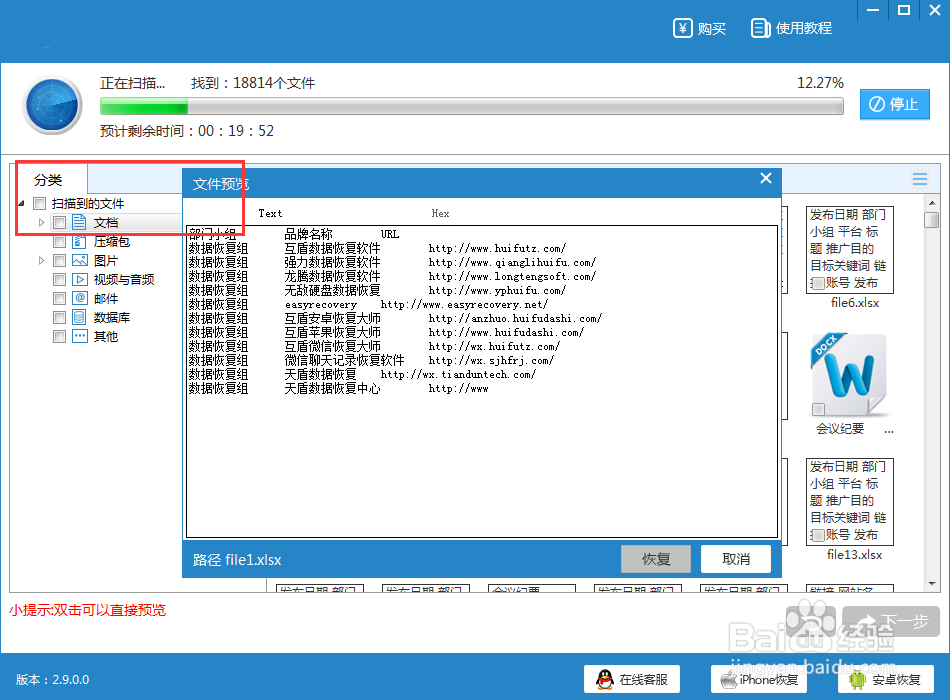Image resolution: width=950 pixels, height=700 pixels.
Task: Click the 版本：2.9.0.0 version text
Action: (52, 679)
